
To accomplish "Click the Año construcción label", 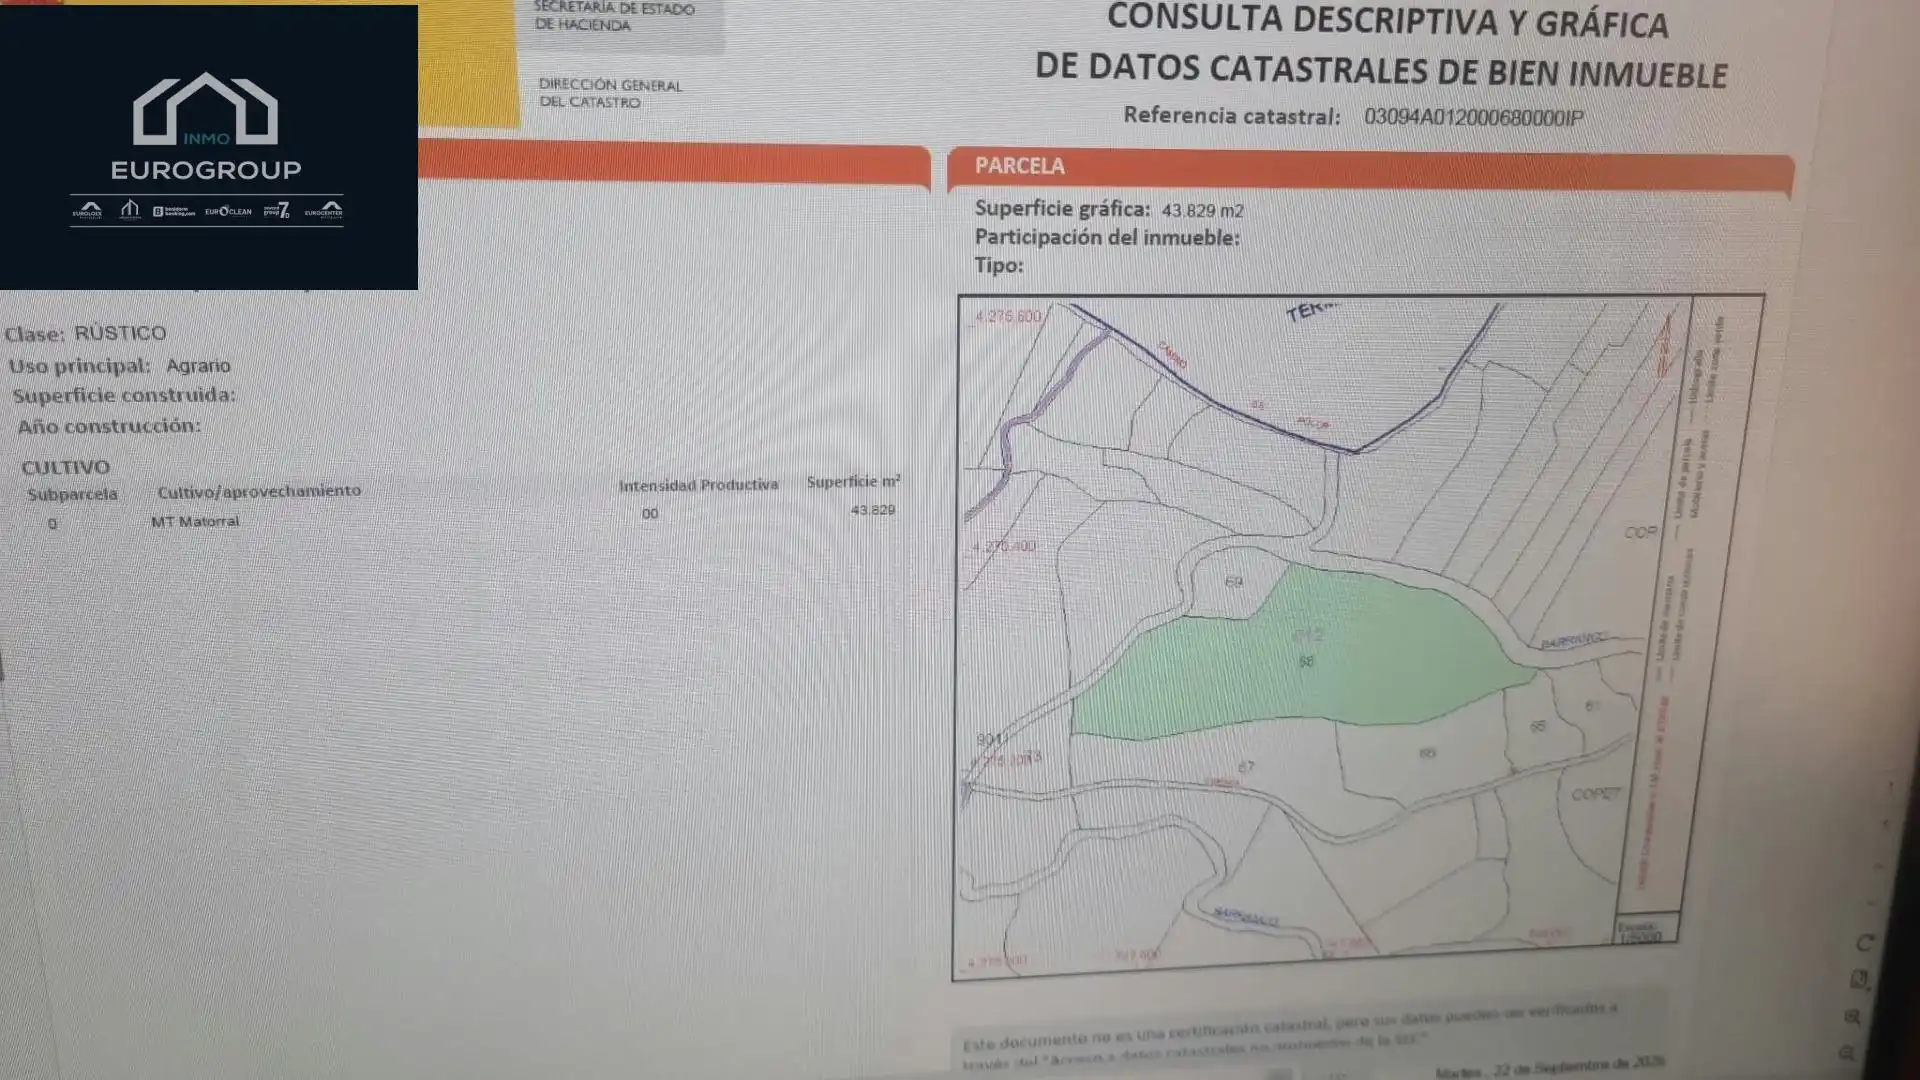I will (x=109, y=426).
